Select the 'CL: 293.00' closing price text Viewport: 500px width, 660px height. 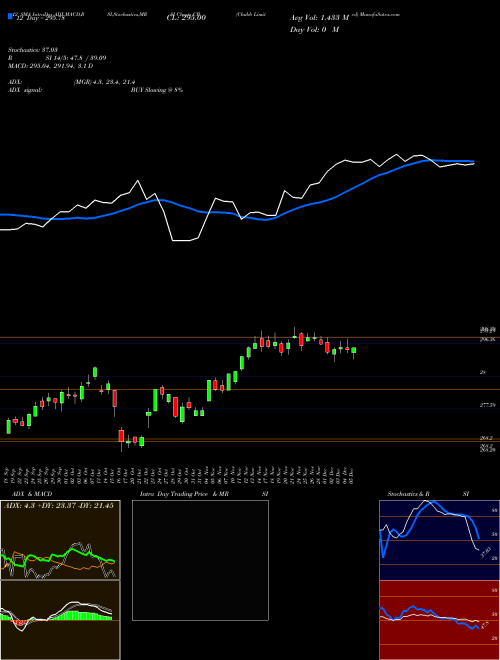[x=186, y=18]
